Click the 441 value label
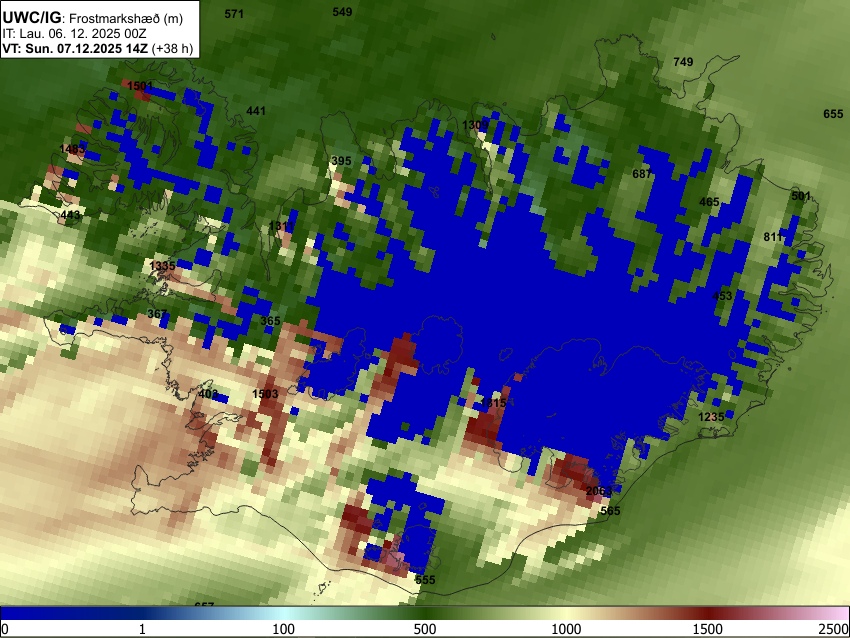The width and height of the screenshot is (850, 638). pyautogui.click(x=256, y=111)
